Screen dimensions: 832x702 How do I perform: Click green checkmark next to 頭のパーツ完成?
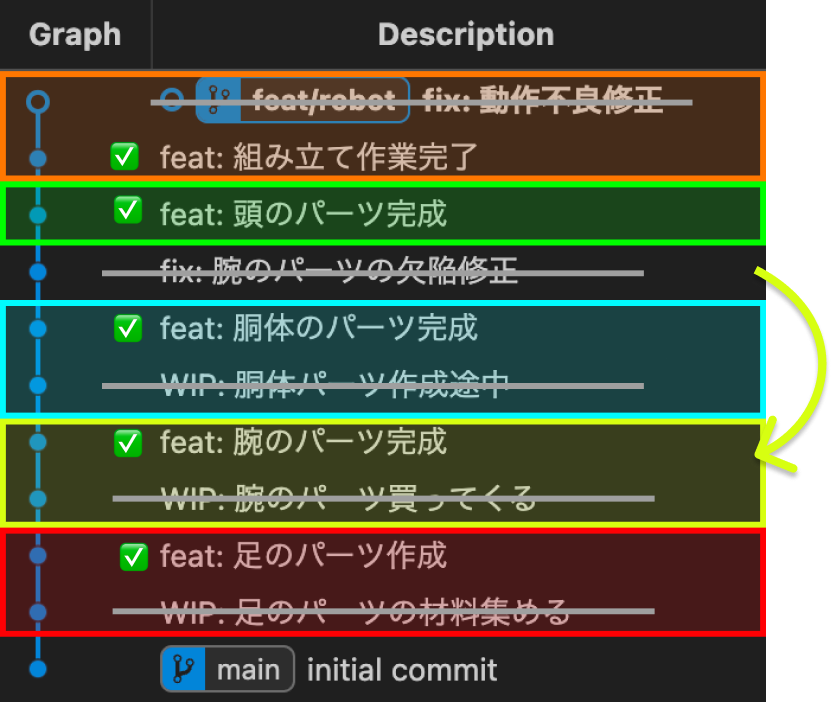point(128,210)
